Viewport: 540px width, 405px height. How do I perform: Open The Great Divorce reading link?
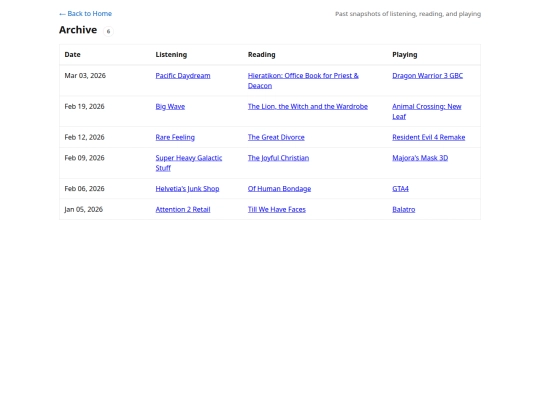click(276, 137)
